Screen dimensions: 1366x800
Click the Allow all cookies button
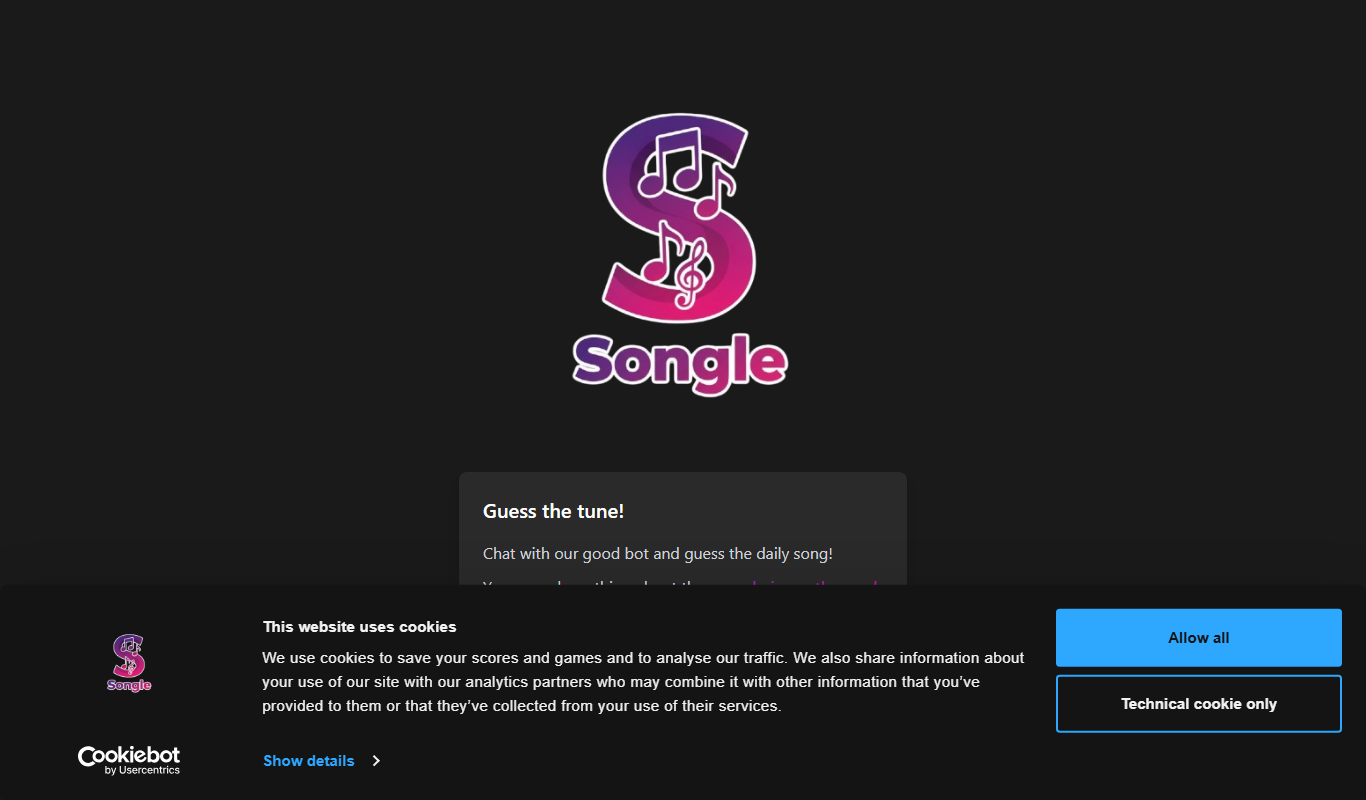(x=1198, y=638)
